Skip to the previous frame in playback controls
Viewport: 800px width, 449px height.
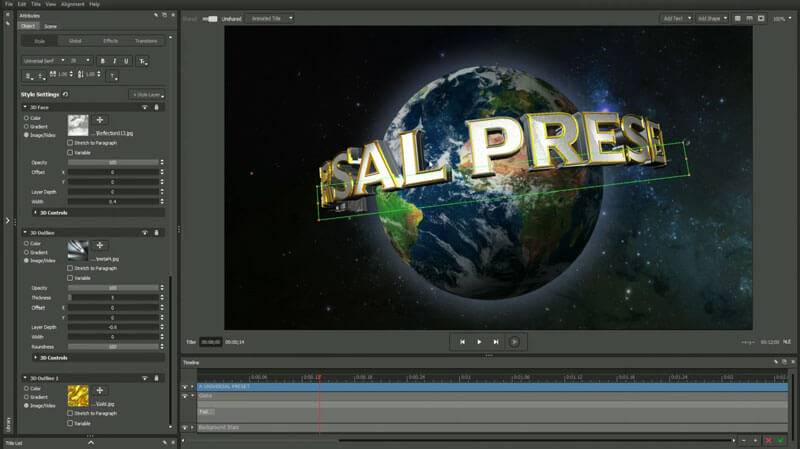coord(462,342)
